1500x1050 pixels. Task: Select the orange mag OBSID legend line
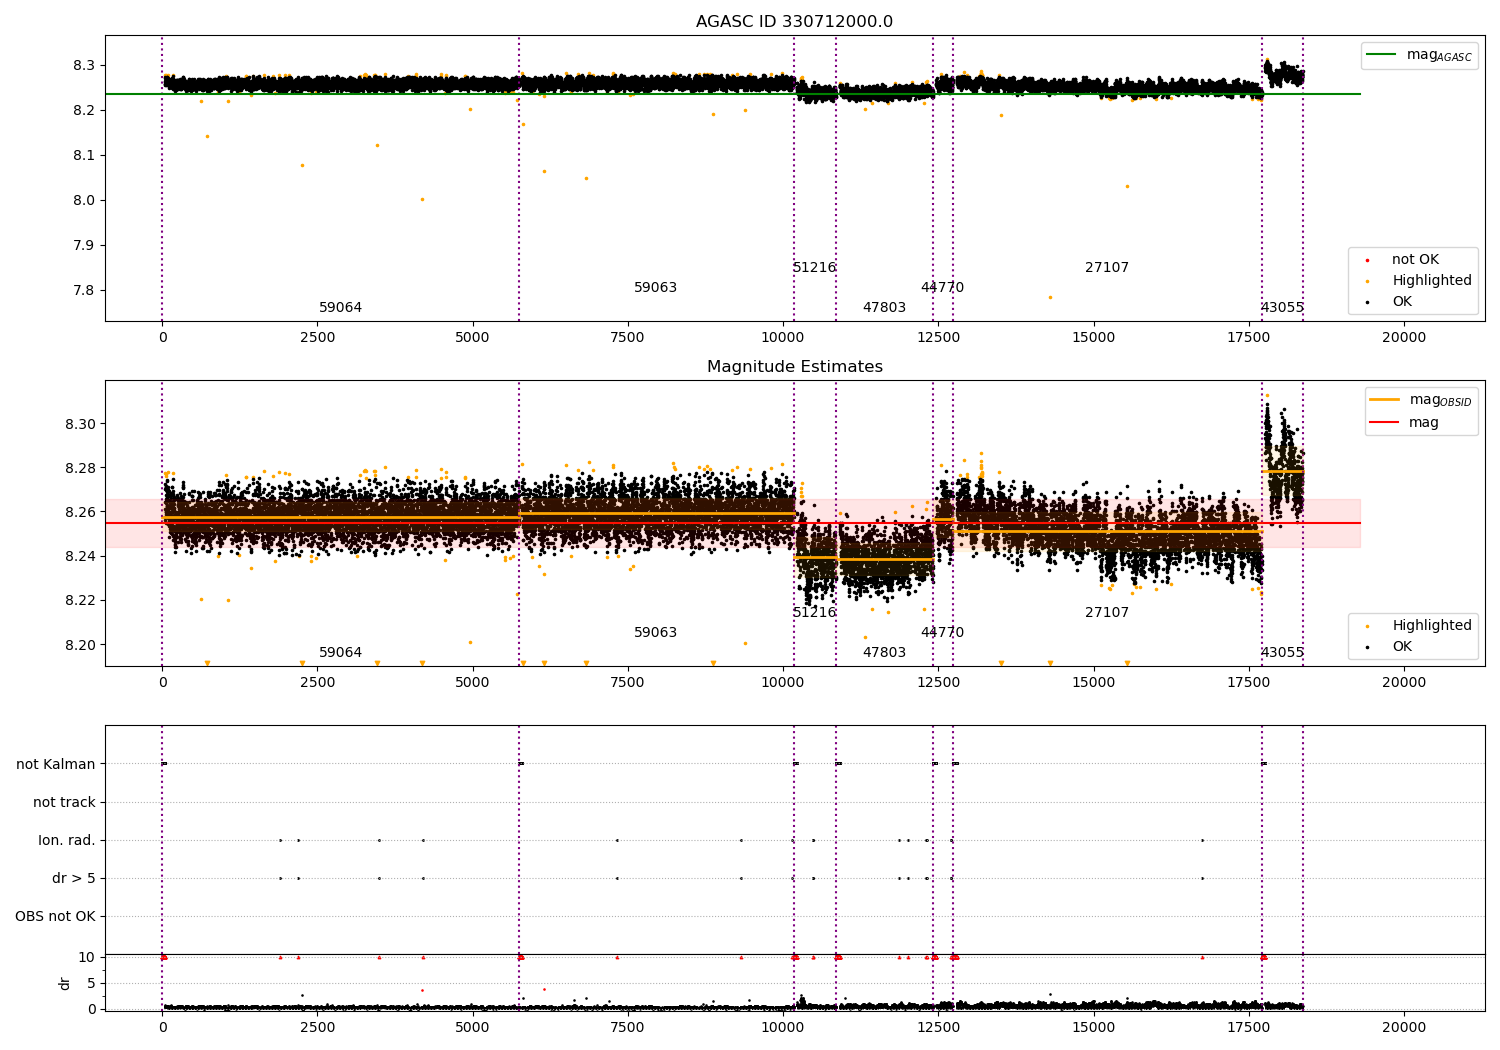(1385, 400)
